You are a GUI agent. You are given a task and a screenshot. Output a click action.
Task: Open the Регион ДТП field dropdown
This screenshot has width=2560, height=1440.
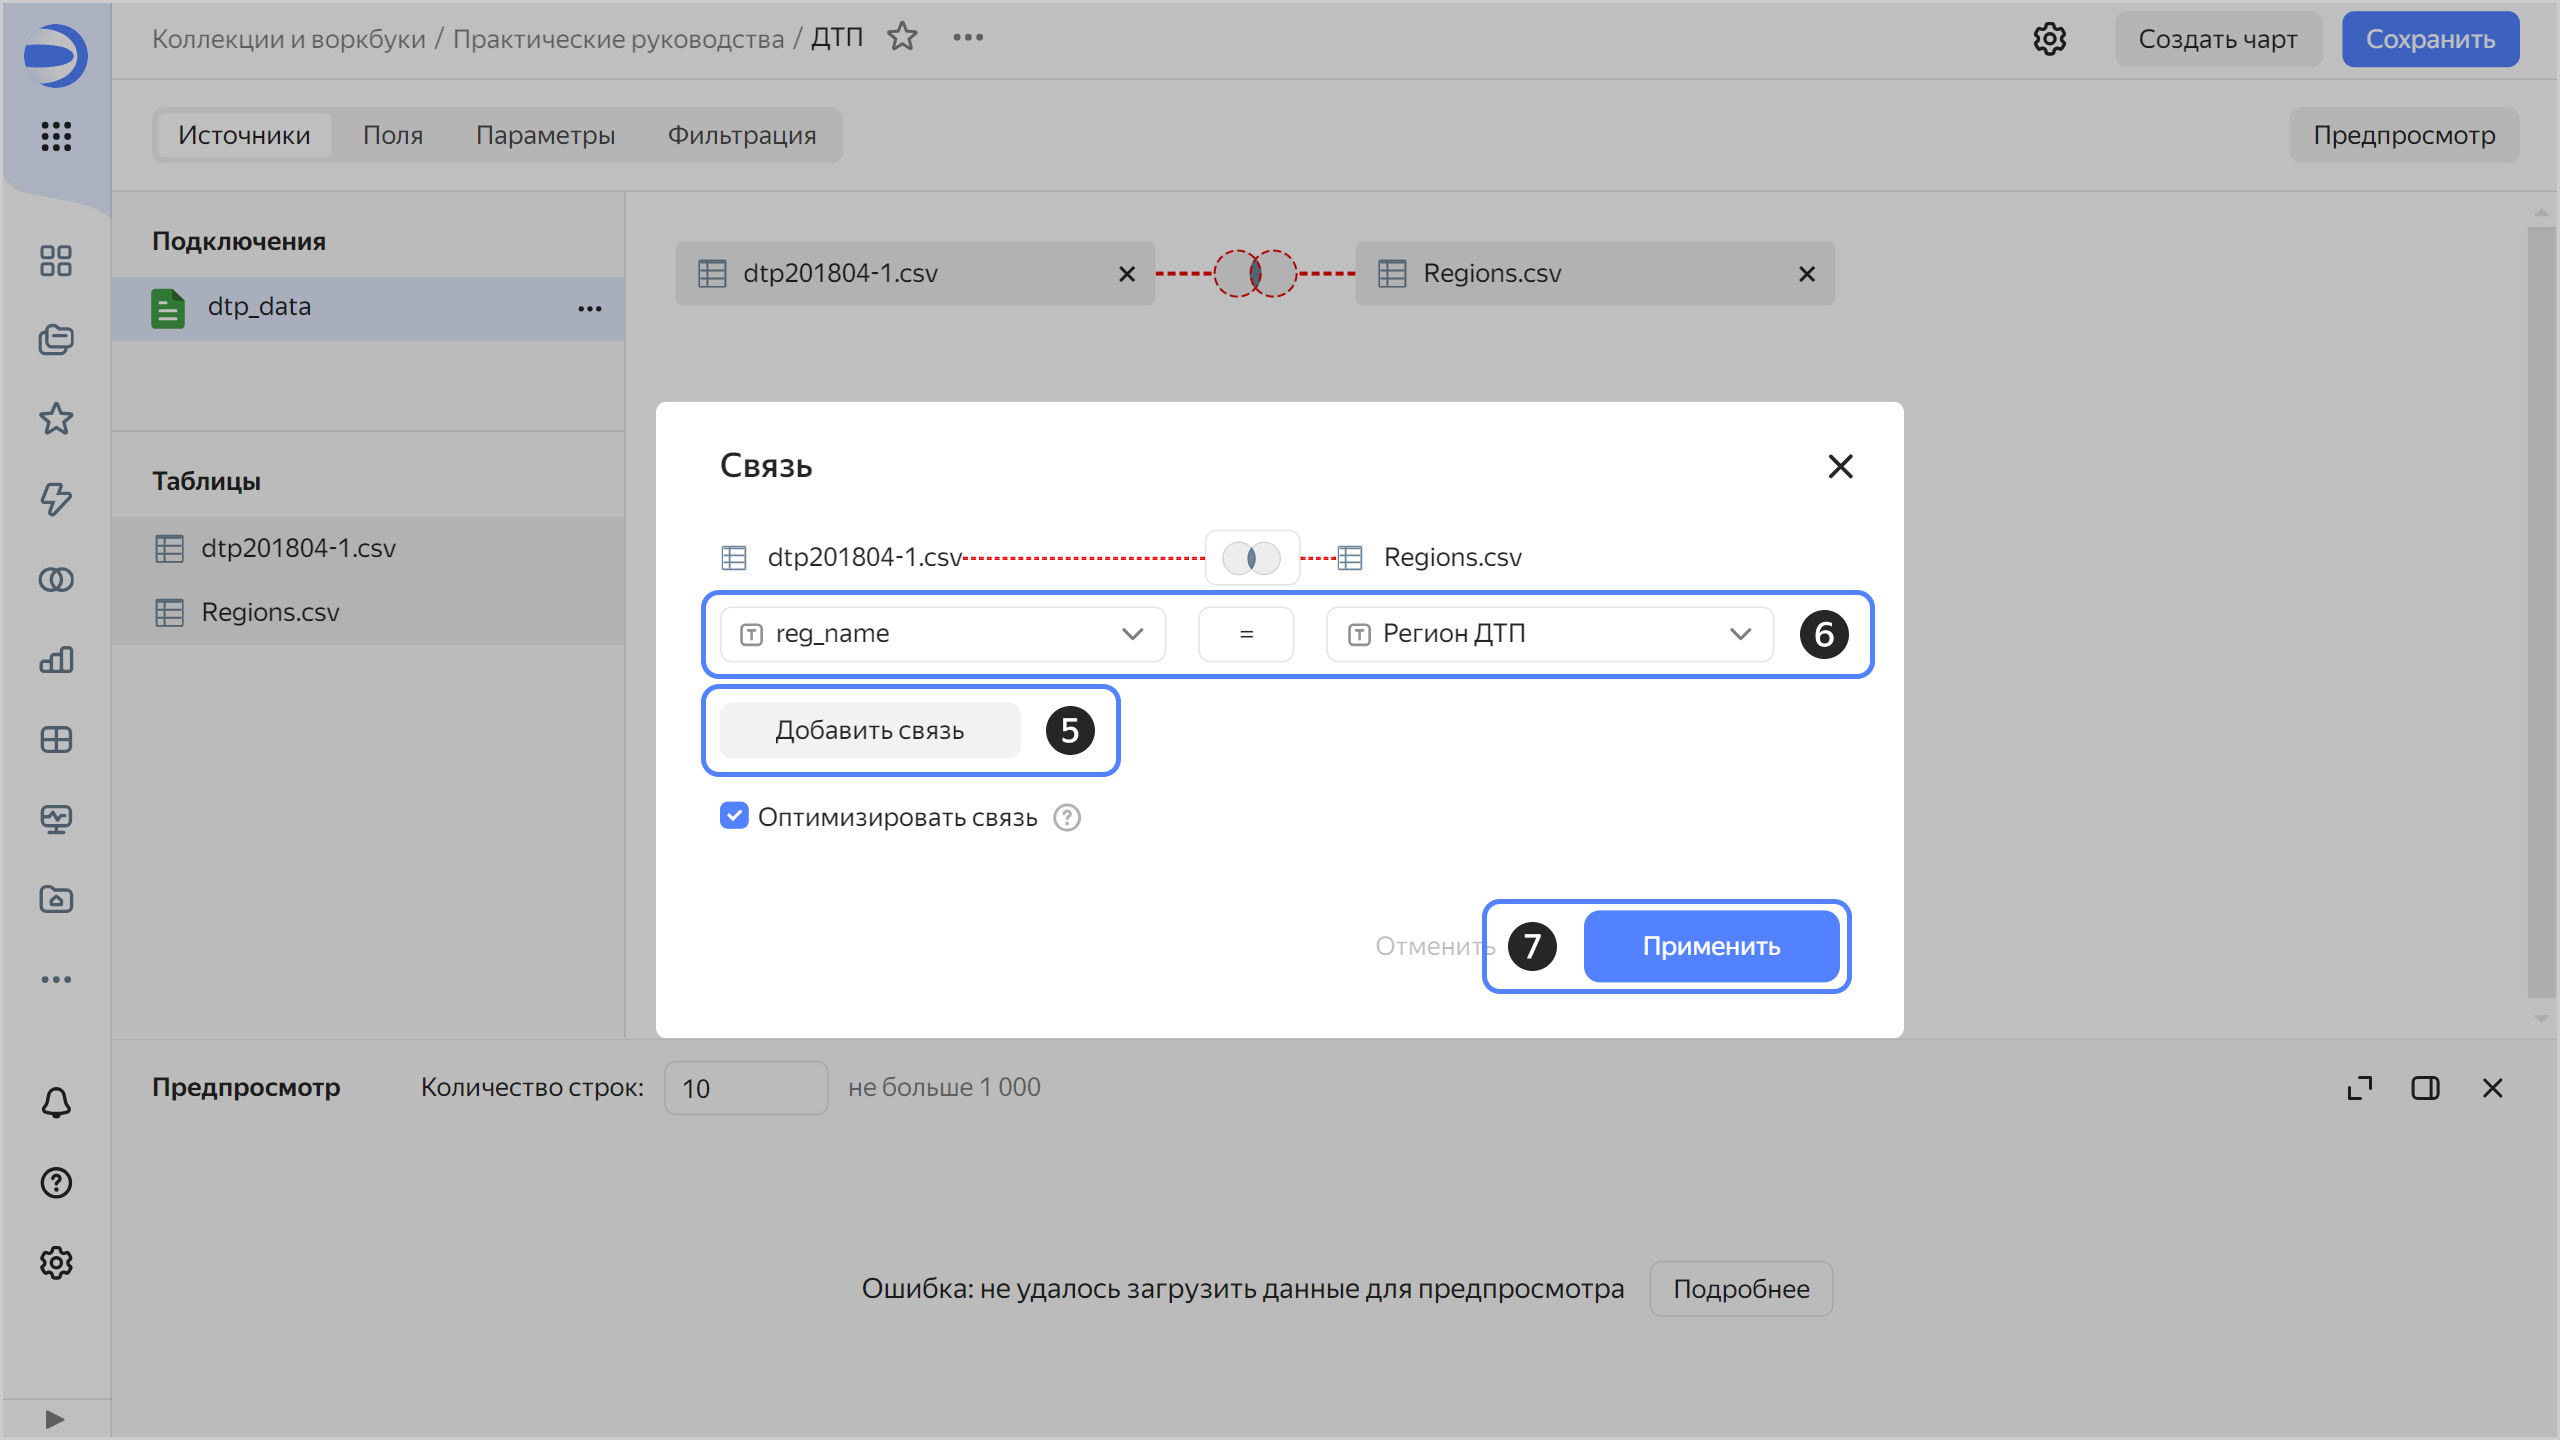pos(1548,634)
